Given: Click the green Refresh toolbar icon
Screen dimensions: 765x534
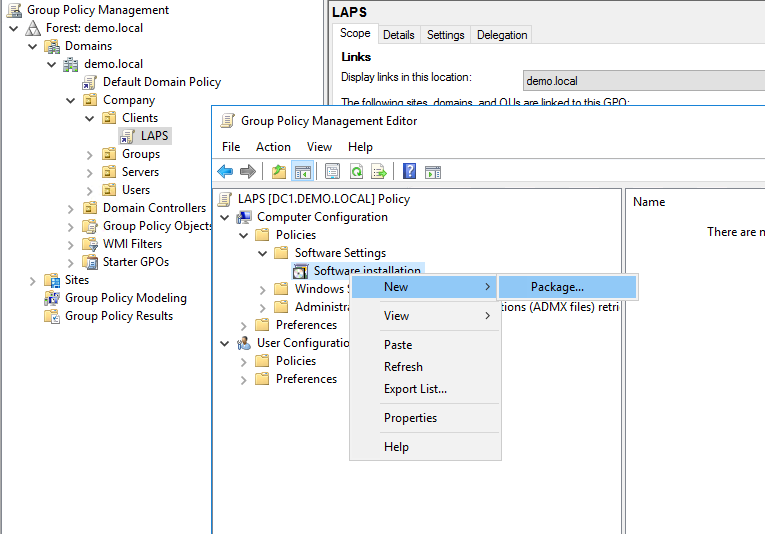Looking at the screenshot, I should [356, 171].
